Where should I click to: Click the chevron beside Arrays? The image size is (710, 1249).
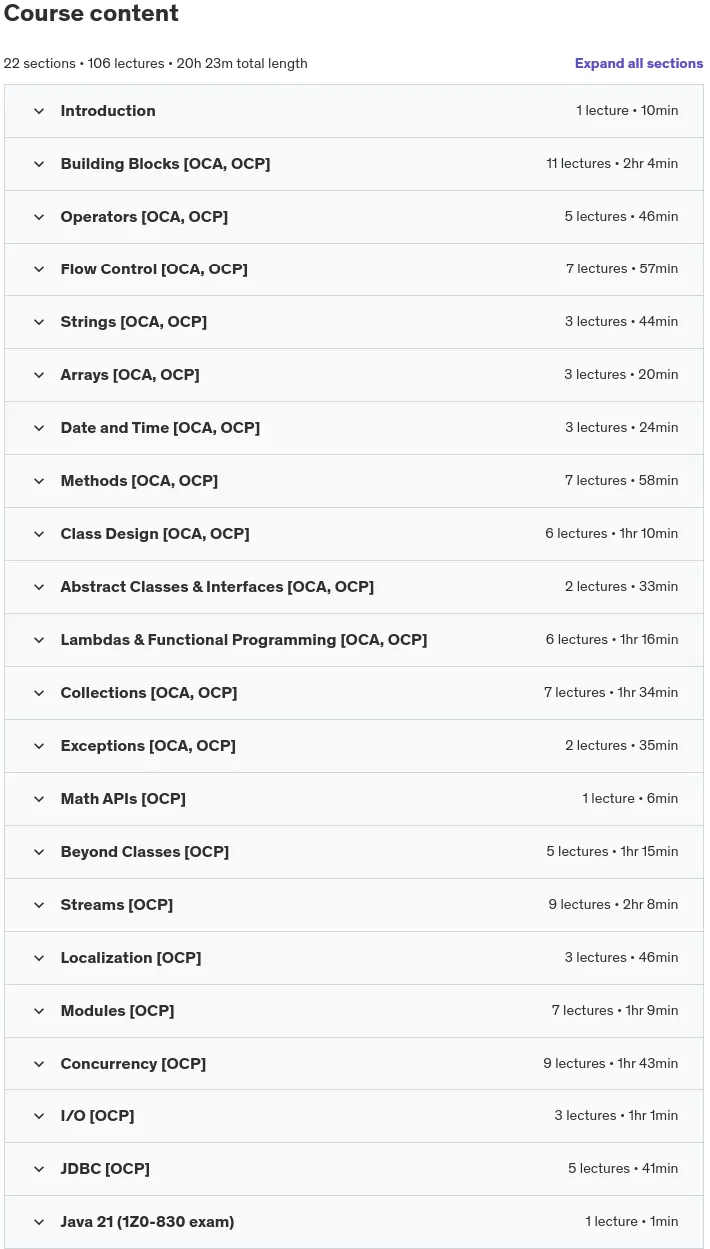[39, 375]
